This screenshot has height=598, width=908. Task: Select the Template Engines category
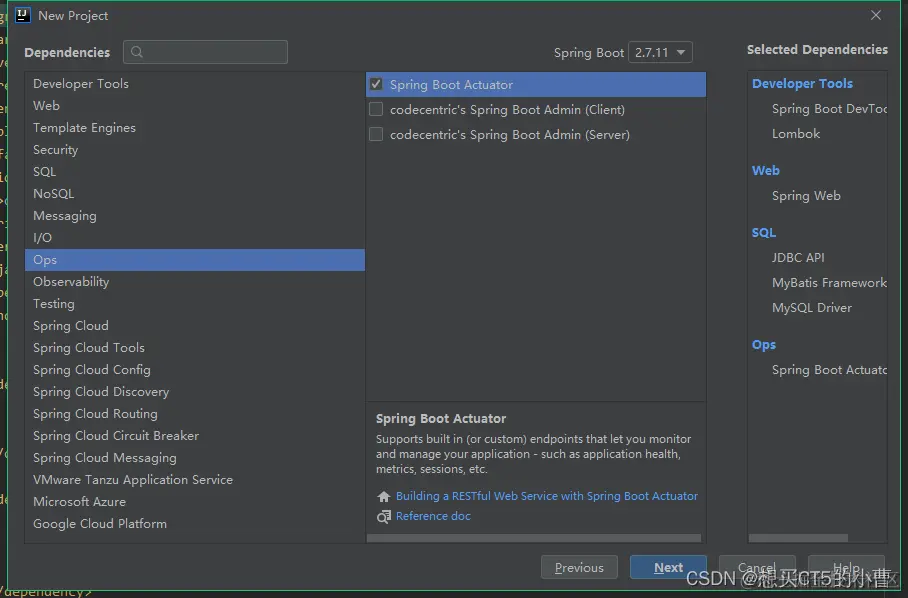195,128
